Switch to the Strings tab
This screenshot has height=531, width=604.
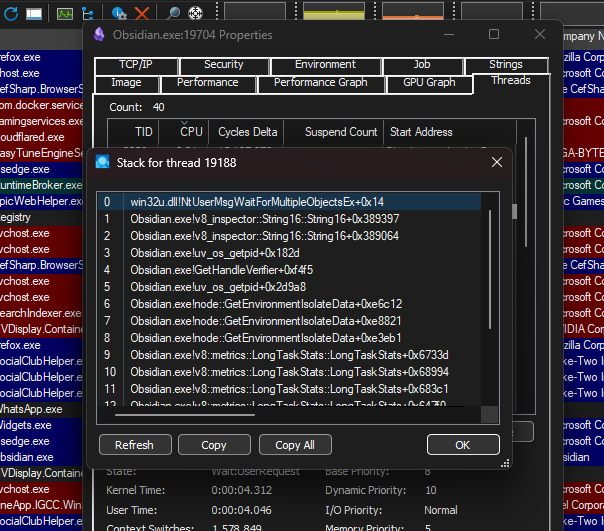pyautogui.click(x=505, y=65)
